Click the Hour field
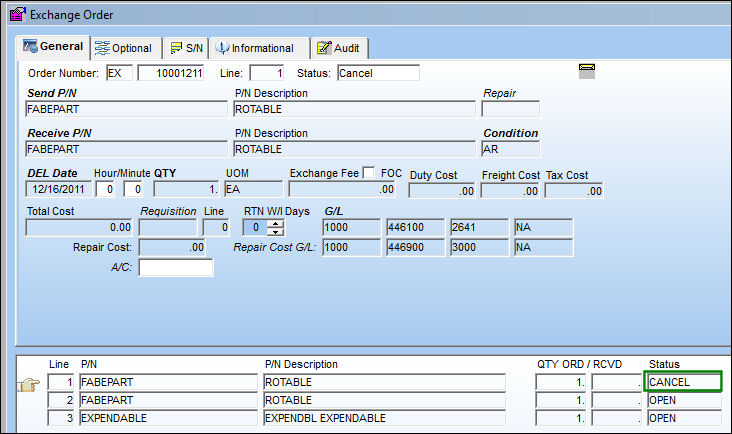This screenshot has height=434, width=732. [x=105, y=189]
